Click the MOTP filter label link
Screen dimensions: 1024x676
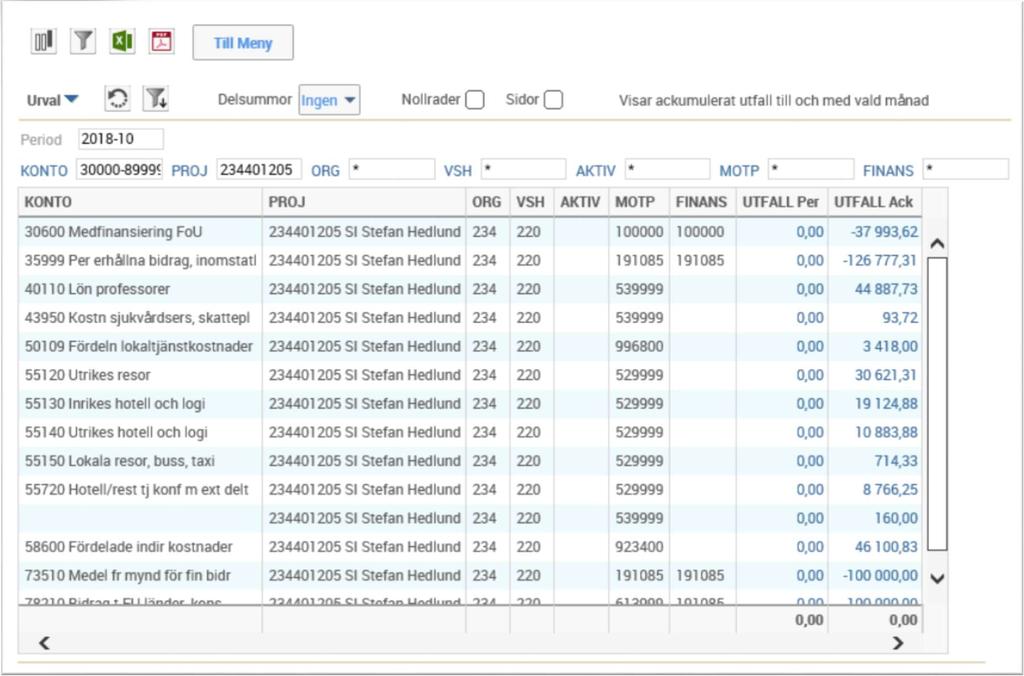click(x=739, y=171)
